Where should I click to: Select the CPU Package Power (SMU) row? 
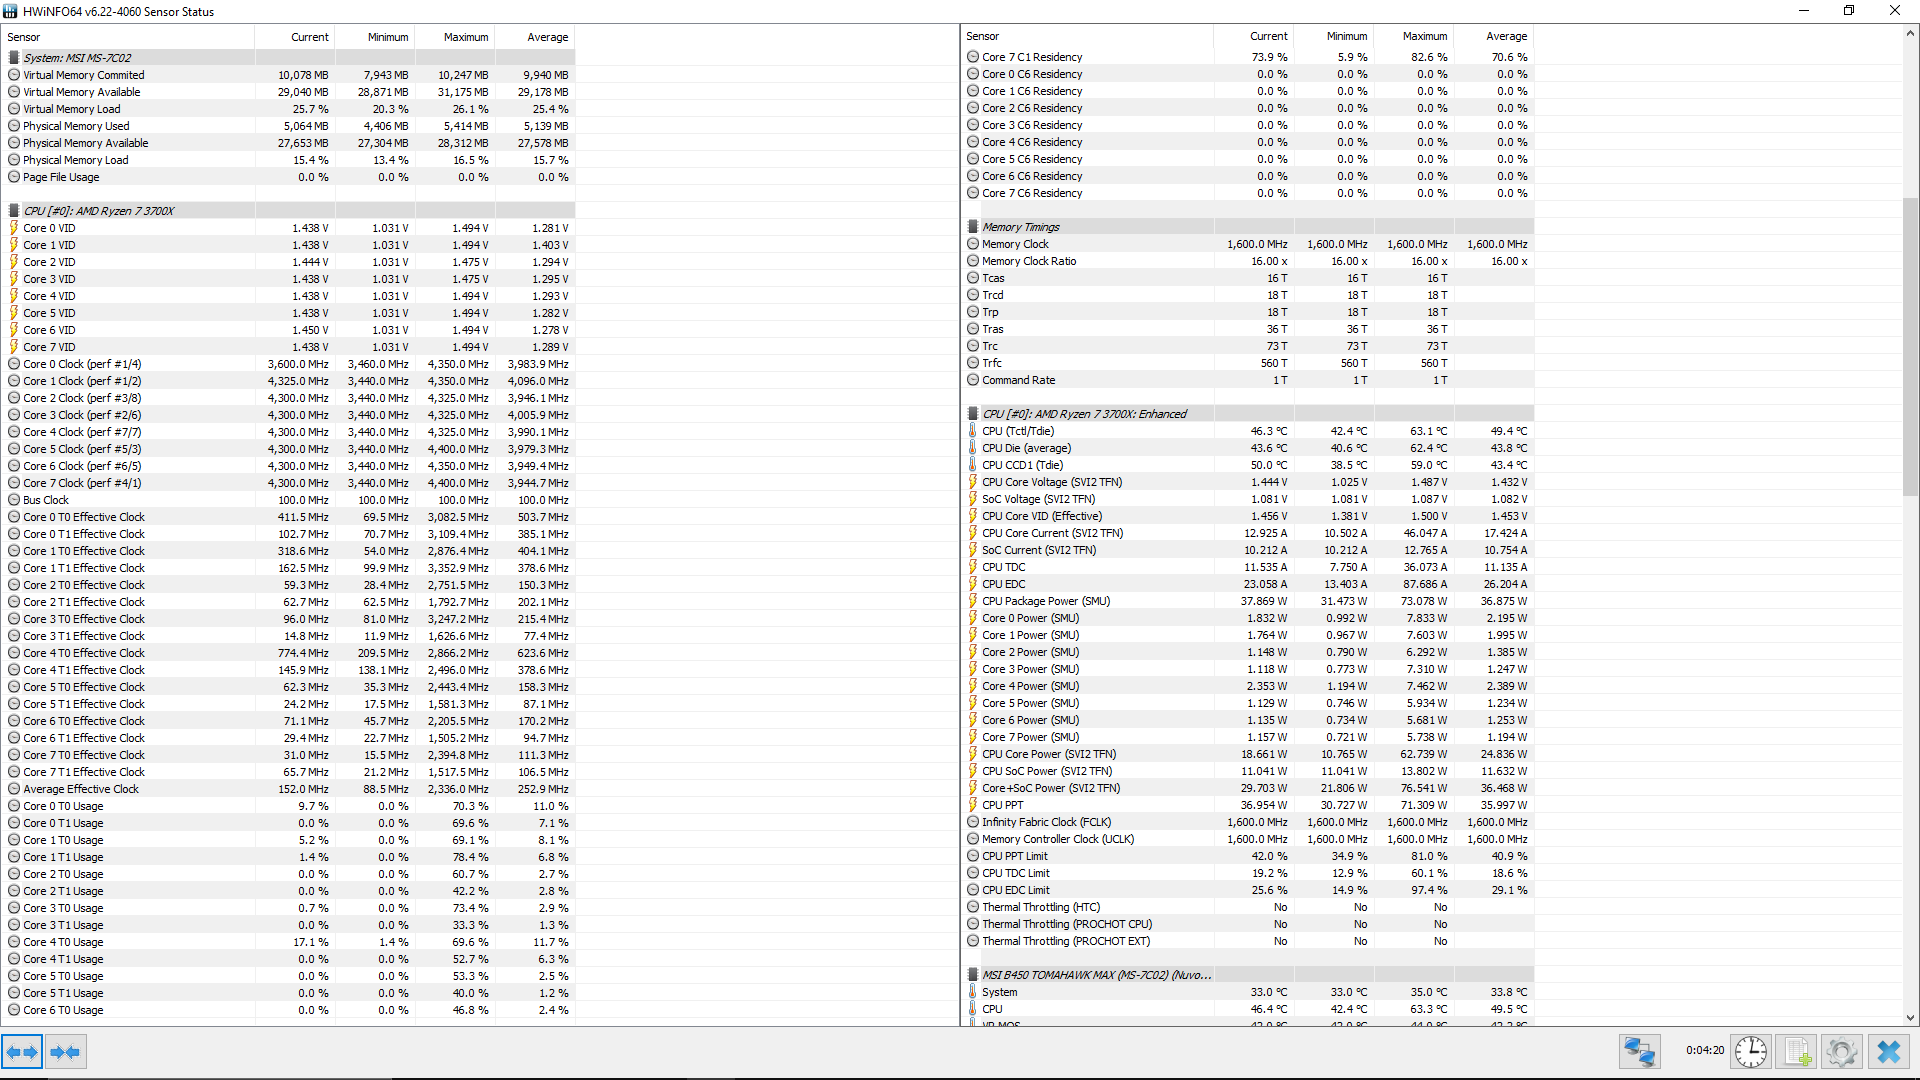(1045, 601)
